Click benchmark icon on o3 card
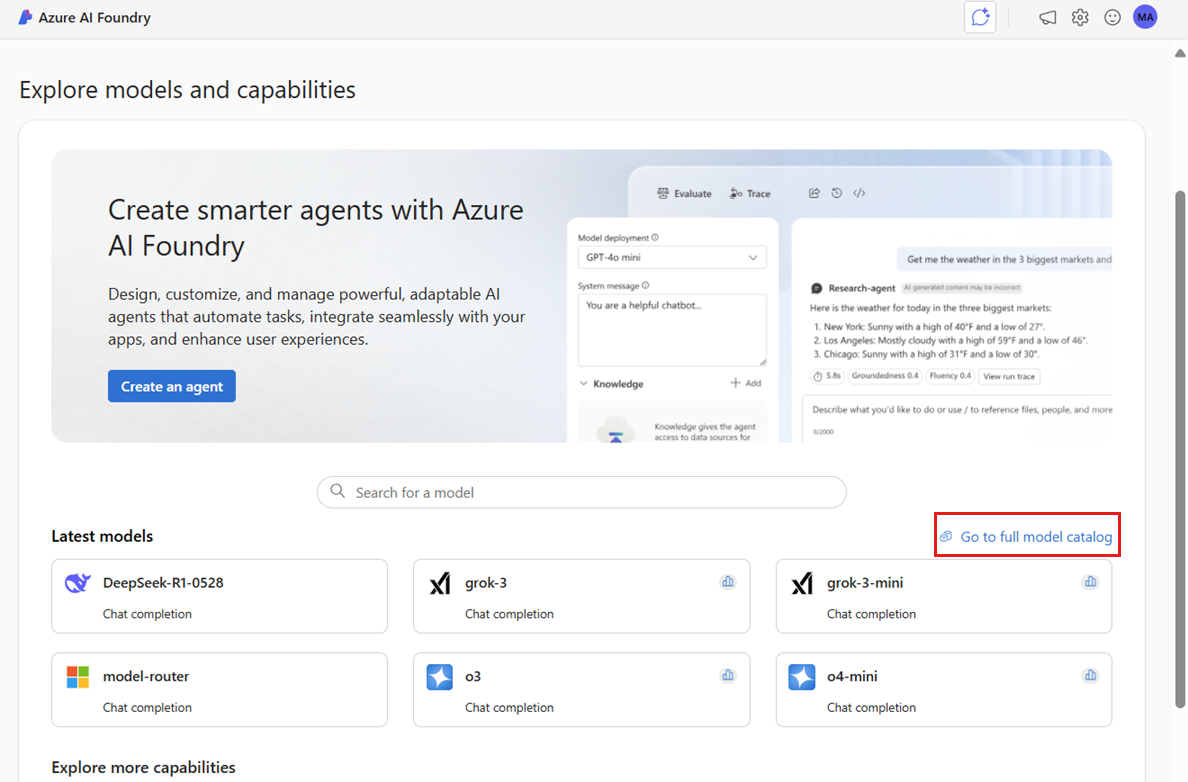 pos(728,676)
